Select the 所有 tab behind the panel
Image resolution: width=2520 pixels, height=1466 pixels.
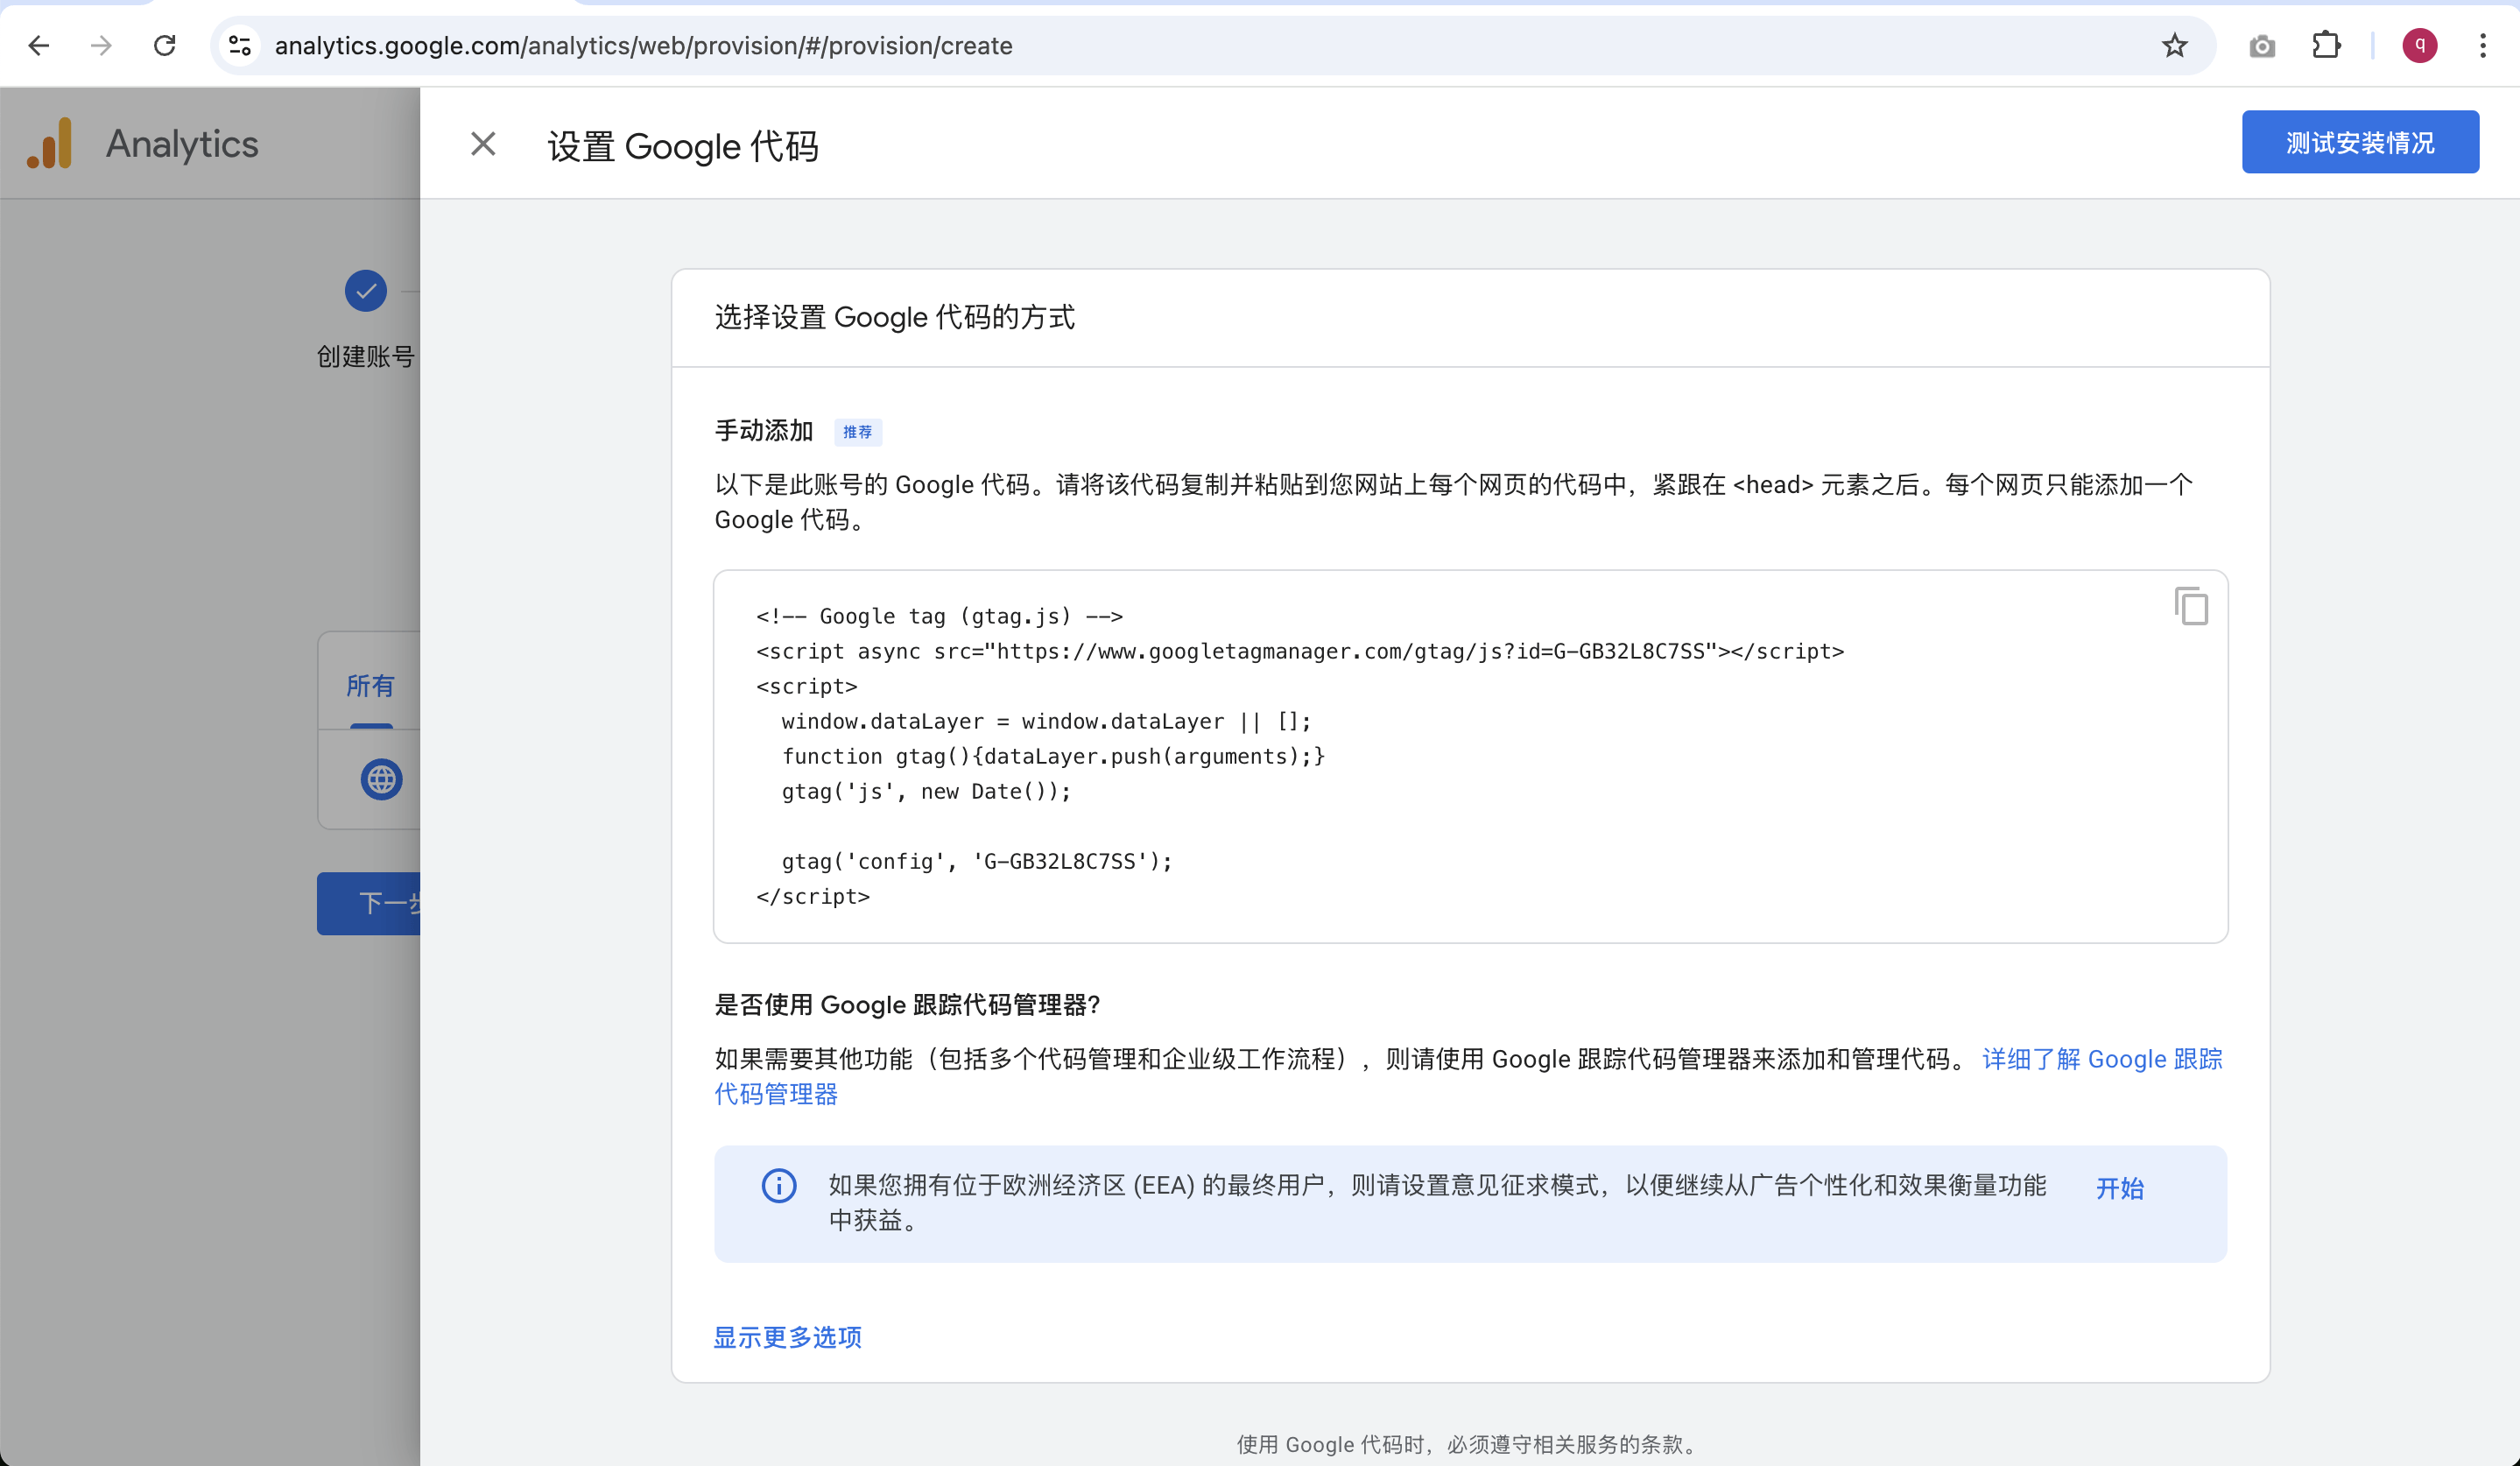click(x=370, y=686)
